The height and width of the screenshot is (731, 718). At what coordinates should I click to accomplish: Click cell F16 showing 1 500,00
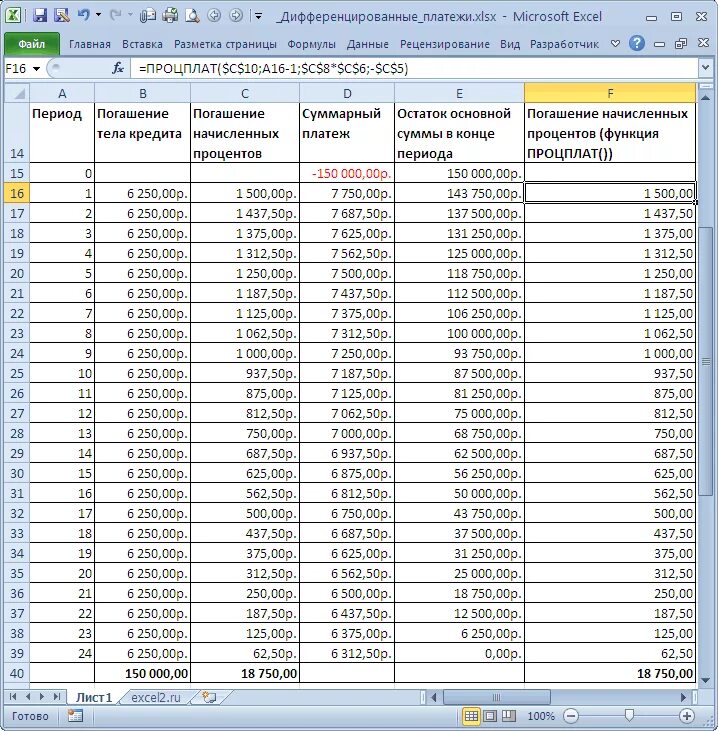pyautogui.click(x=610, y=193)
